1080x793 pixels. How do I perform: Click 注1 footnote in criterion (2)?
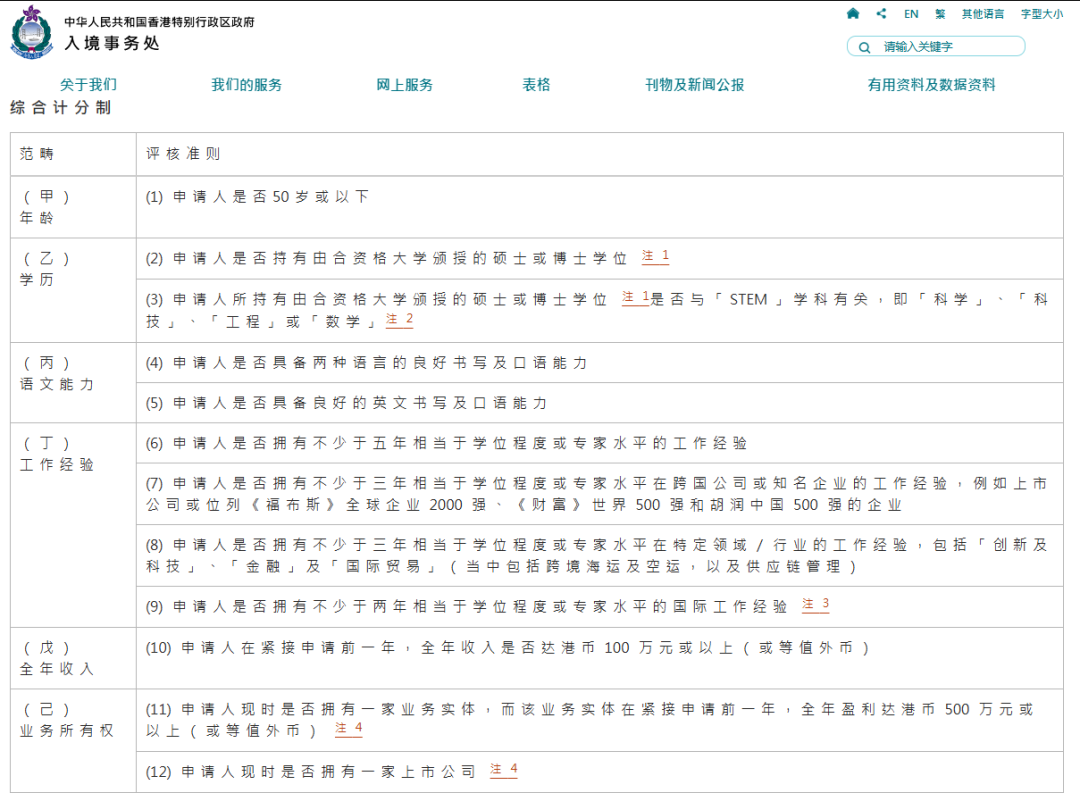(x=655, y=257)
